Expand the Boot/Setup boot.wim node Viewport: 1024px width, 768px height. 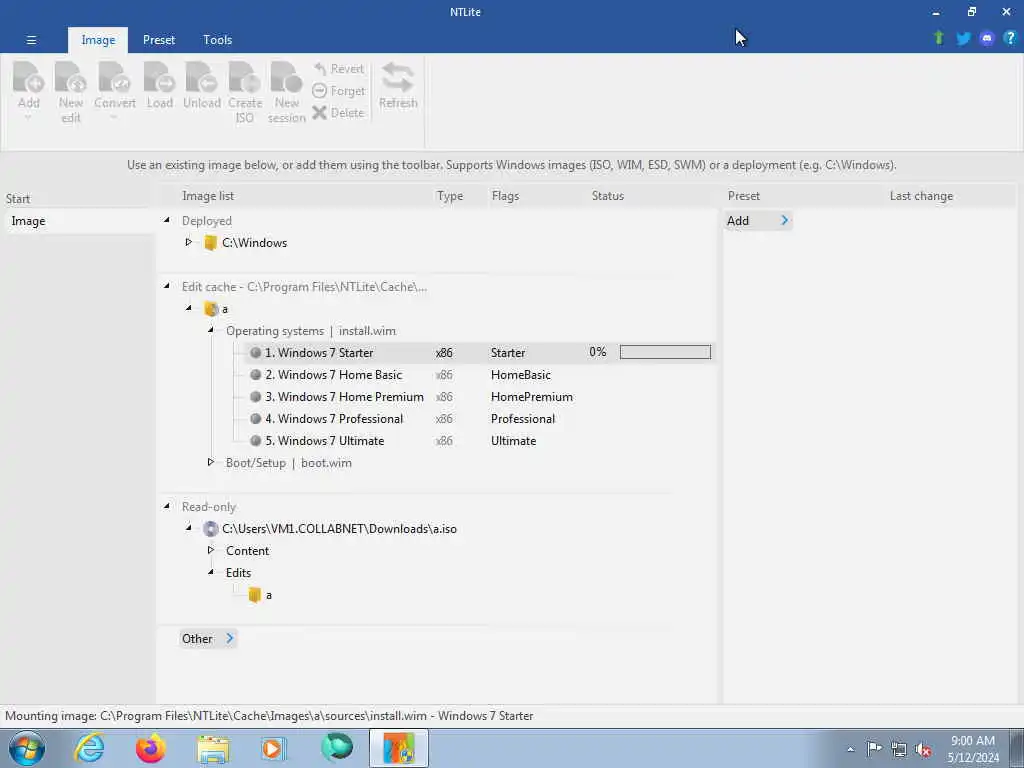(211, 462)
